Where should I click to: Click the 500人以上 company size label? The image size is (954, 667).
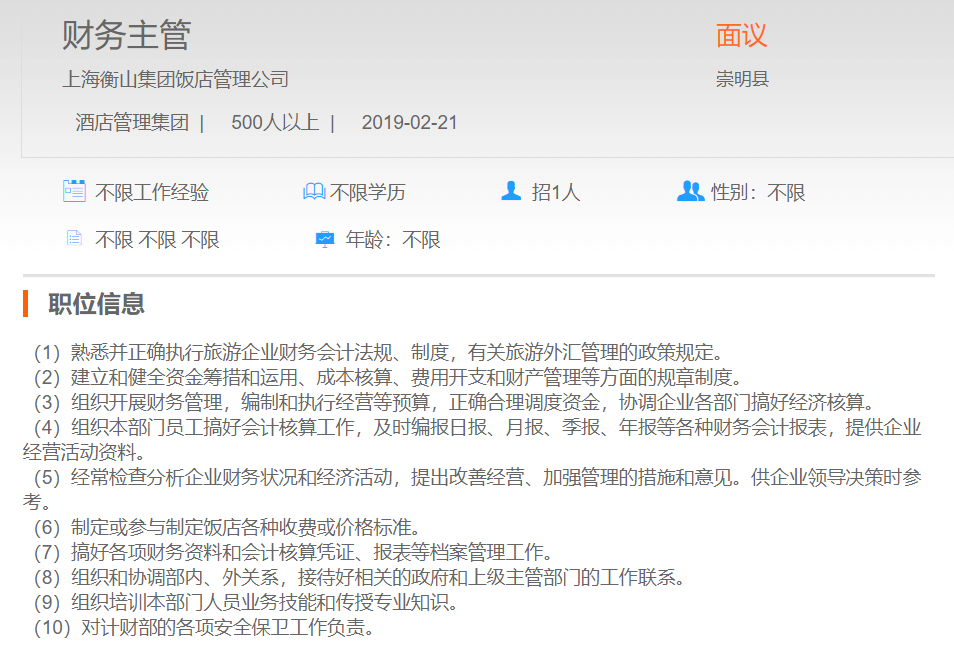click(x=275, y=123)
